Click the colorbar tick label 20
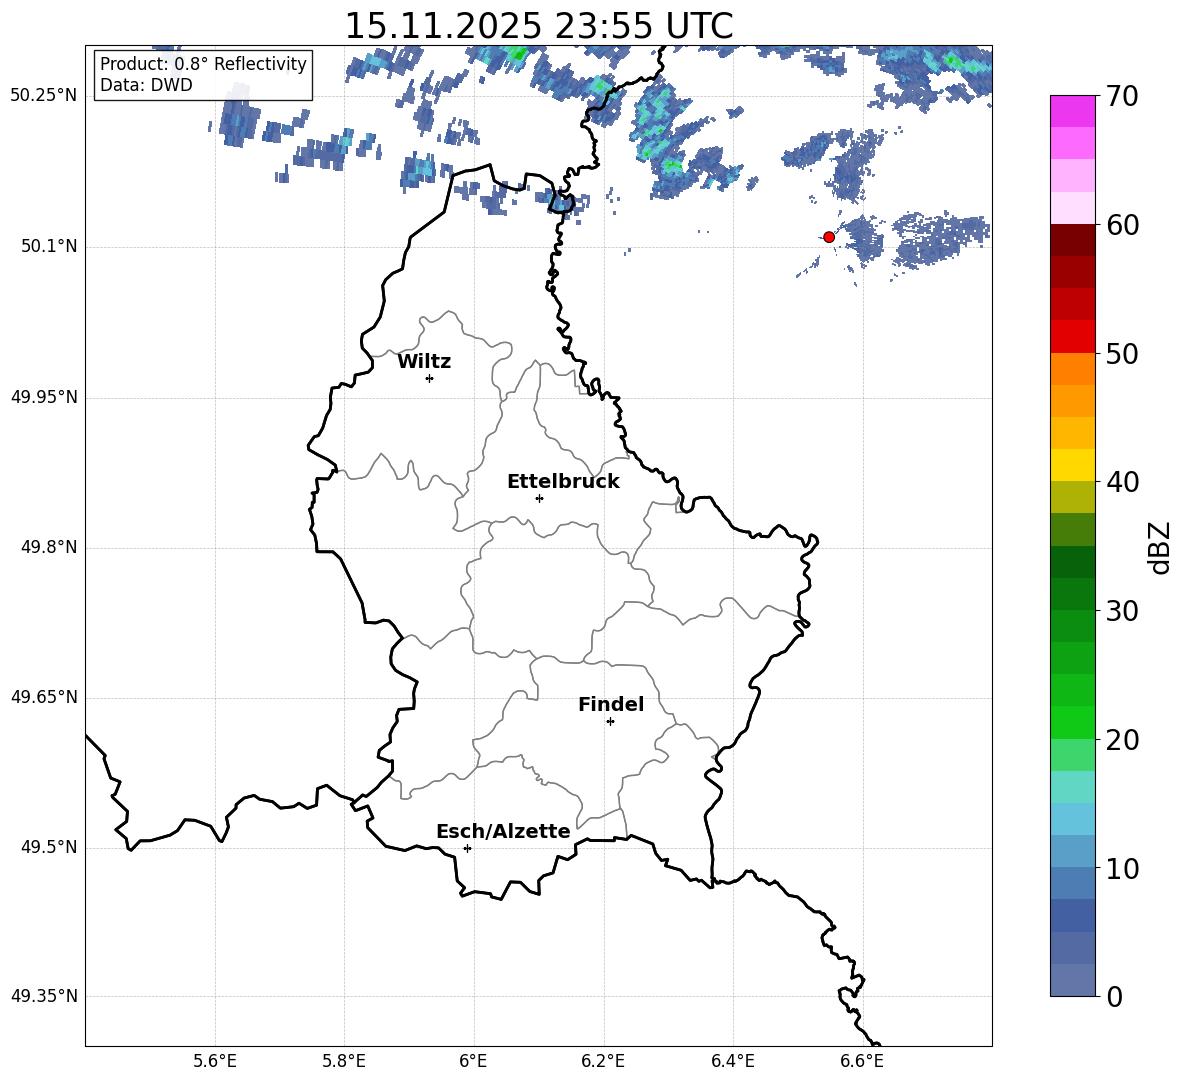 [x=1121, y=739]
